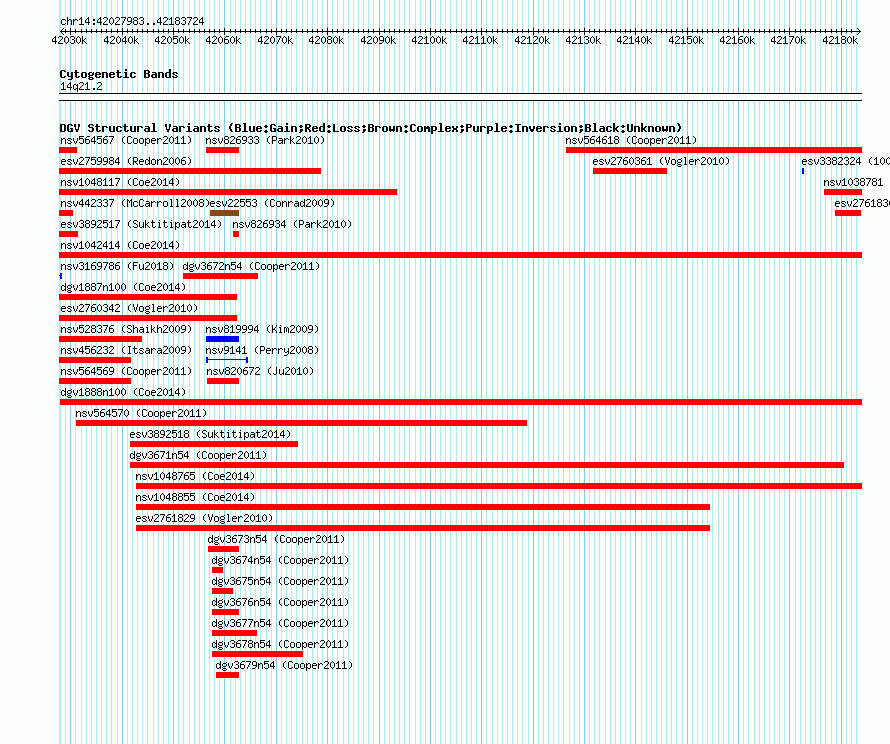Select the nsv564570 (Cooper2011) label
This screenshot has width=890, height=744.
tap(141, 413)
